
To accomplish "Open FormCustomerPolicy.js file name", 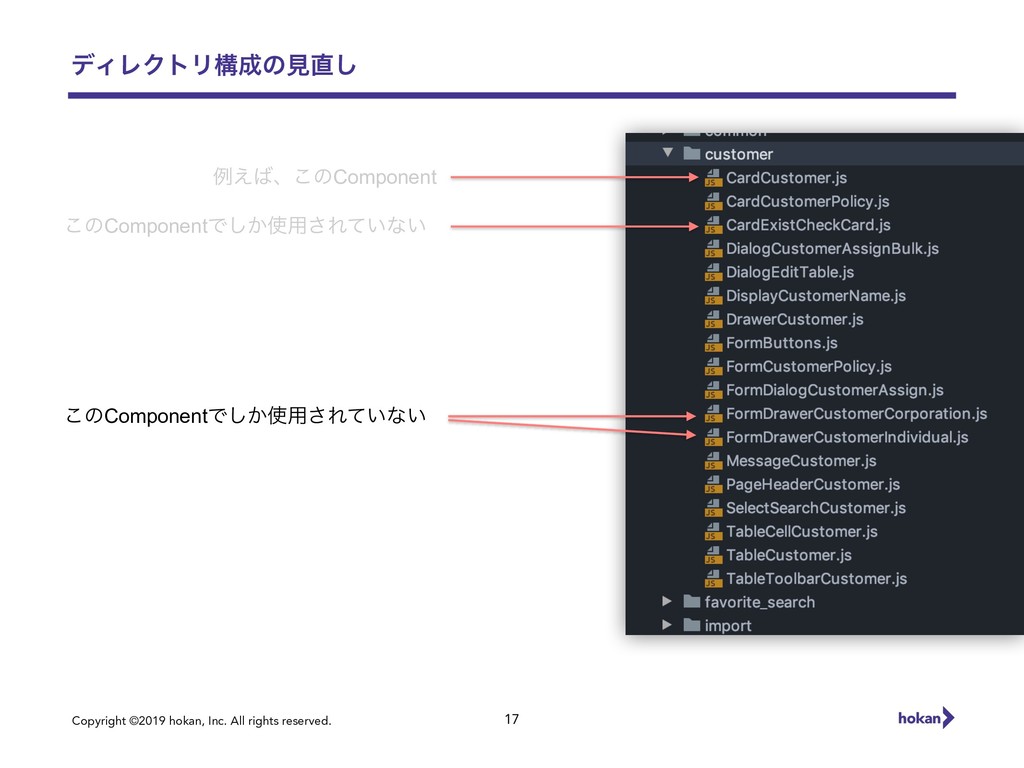I will 809,366.
